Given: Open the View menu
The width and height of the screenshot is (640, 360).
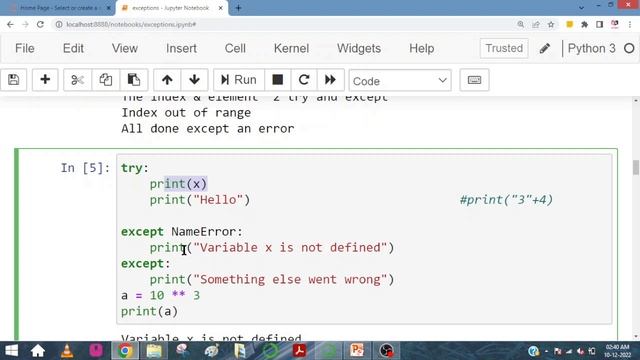Looking at the screenshot, I should coord(124,48).
